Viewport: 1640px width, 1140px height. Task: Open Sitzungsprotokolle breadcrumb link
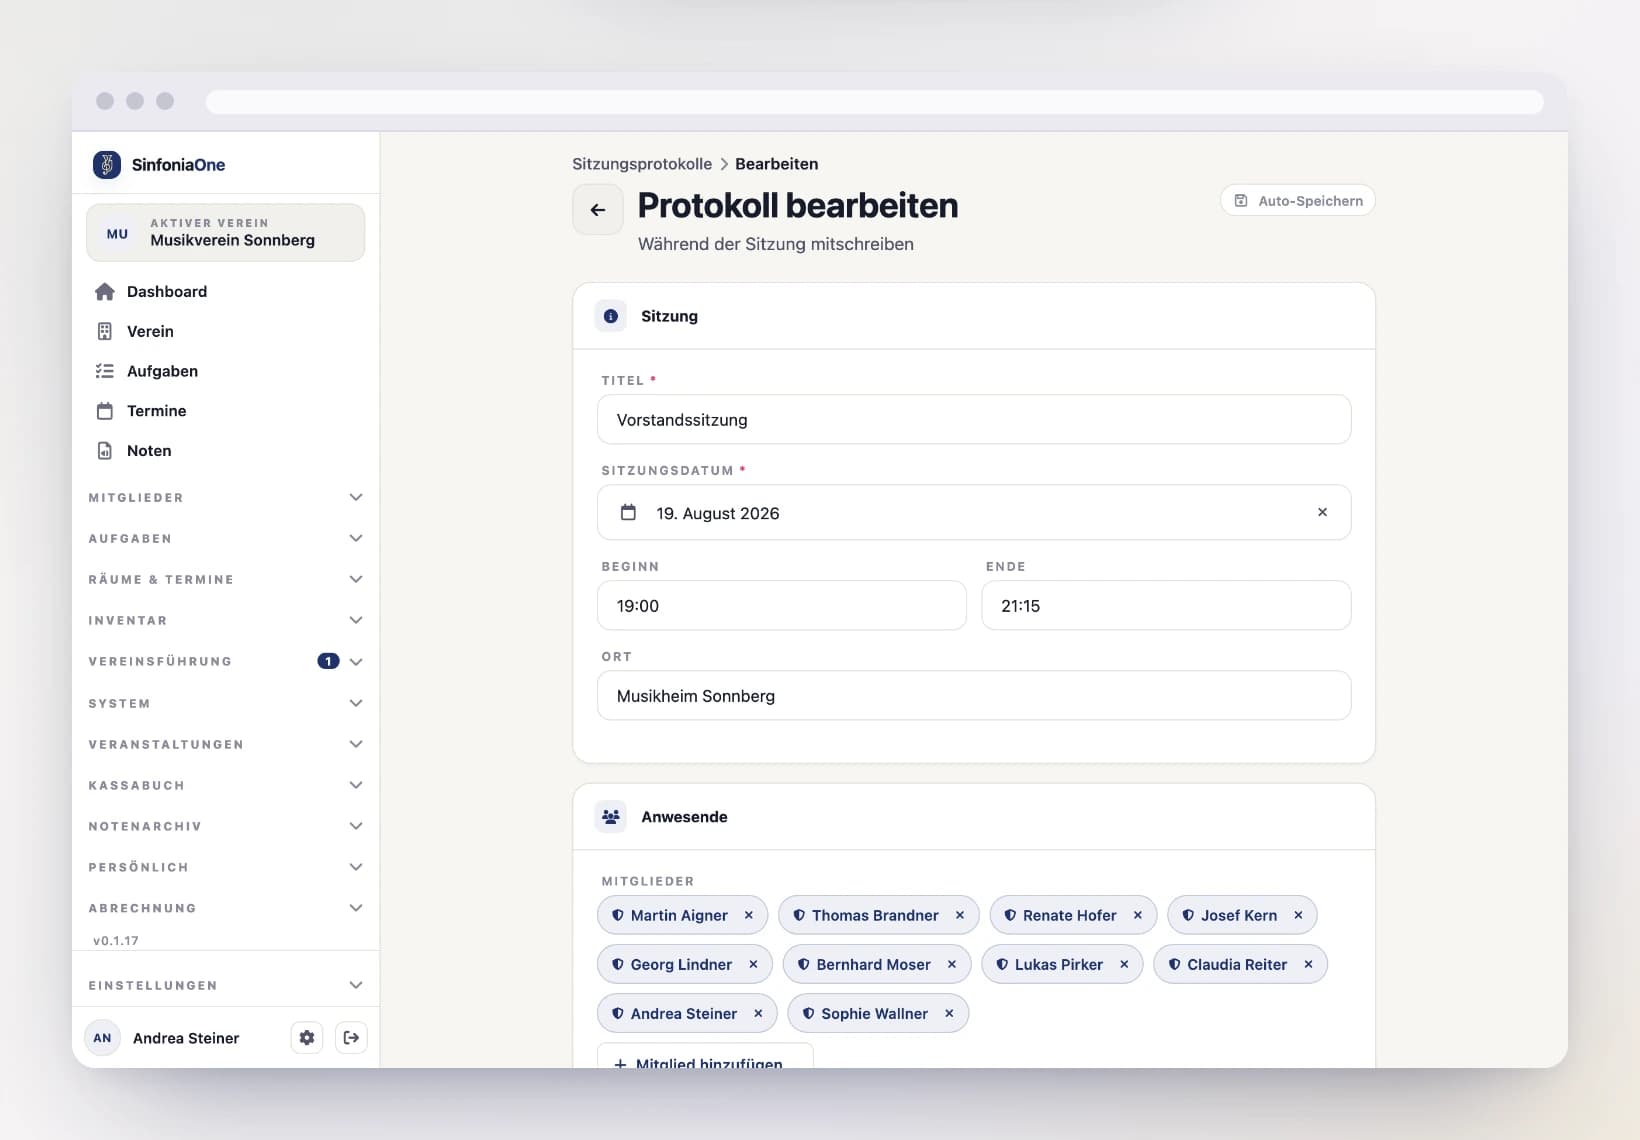tap(642, 164)
